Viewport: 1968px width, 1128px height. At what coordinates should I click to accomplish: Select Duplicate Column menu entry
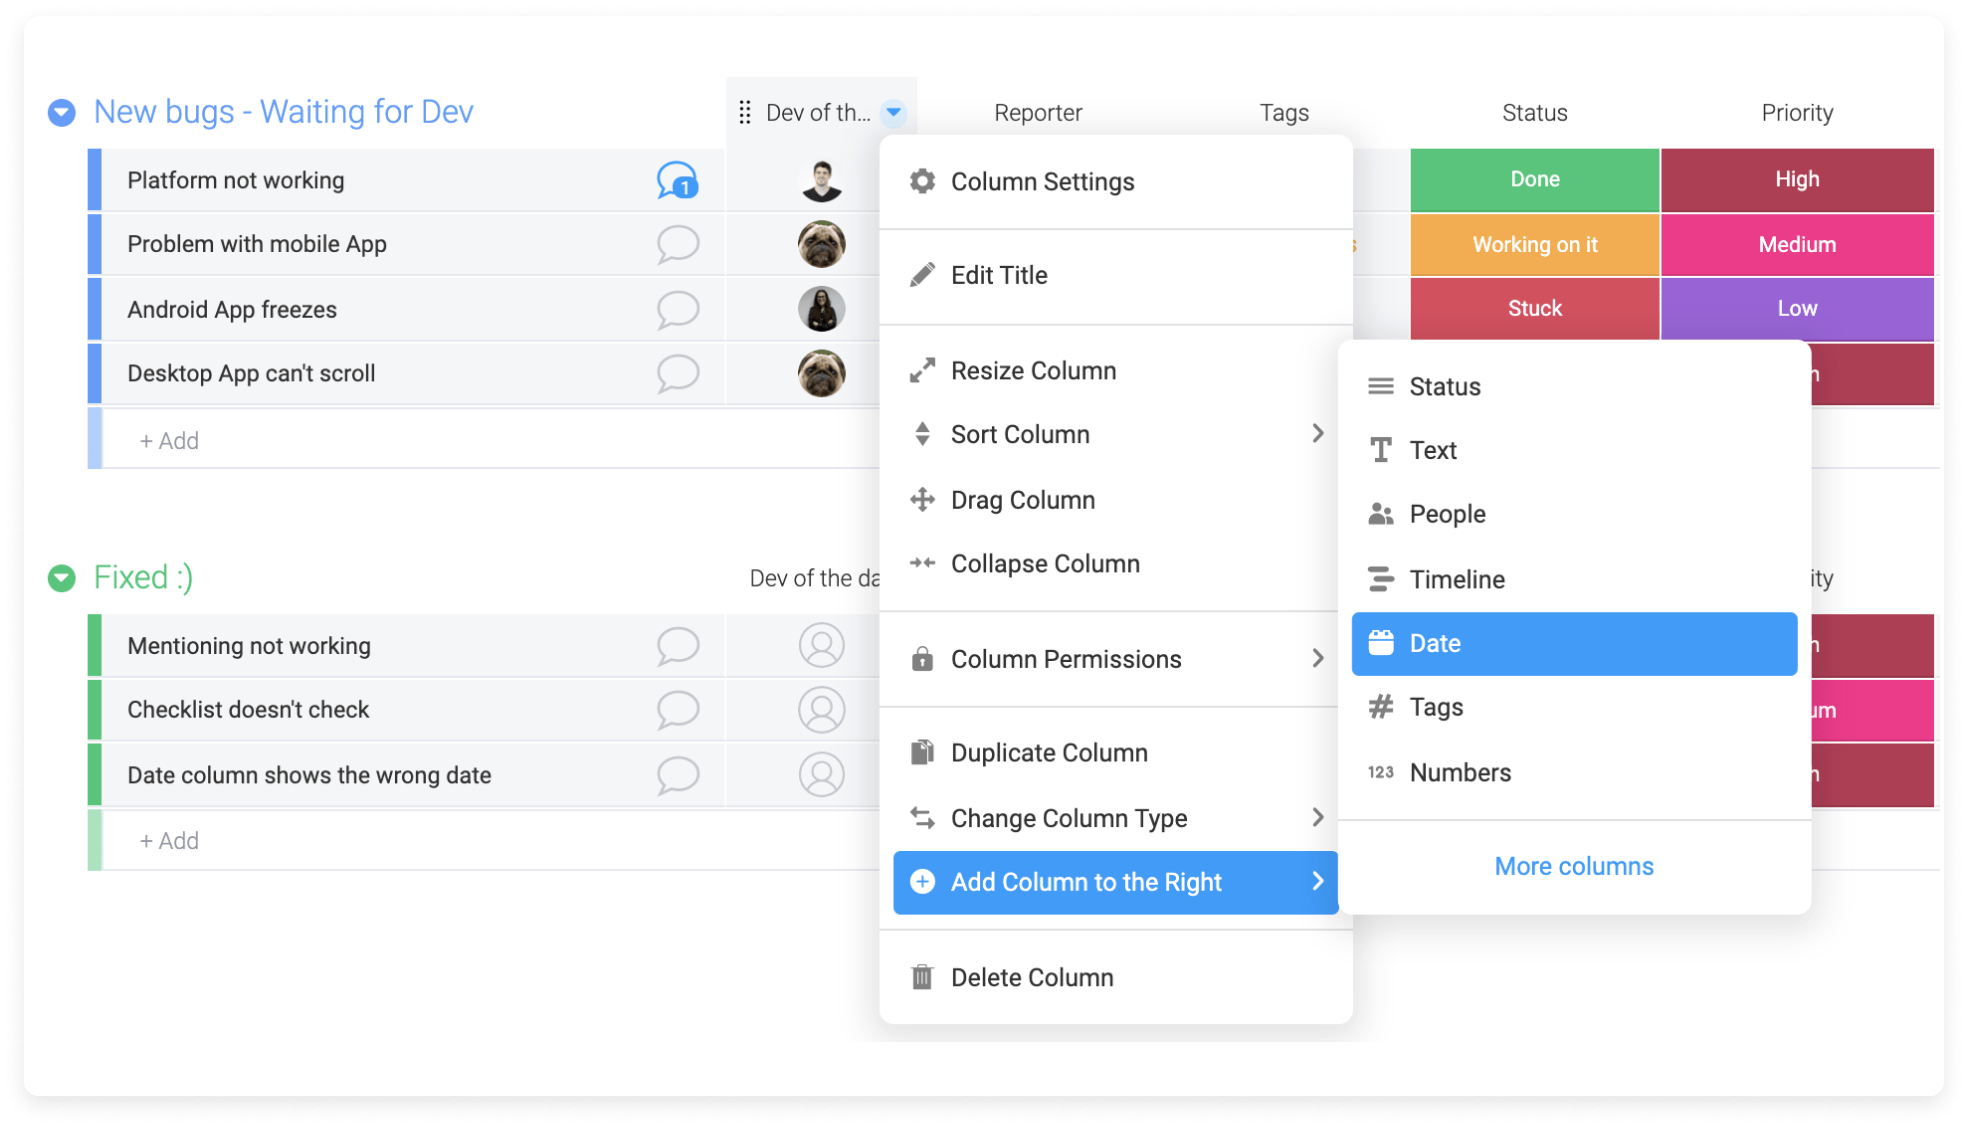click(1048, 753)
